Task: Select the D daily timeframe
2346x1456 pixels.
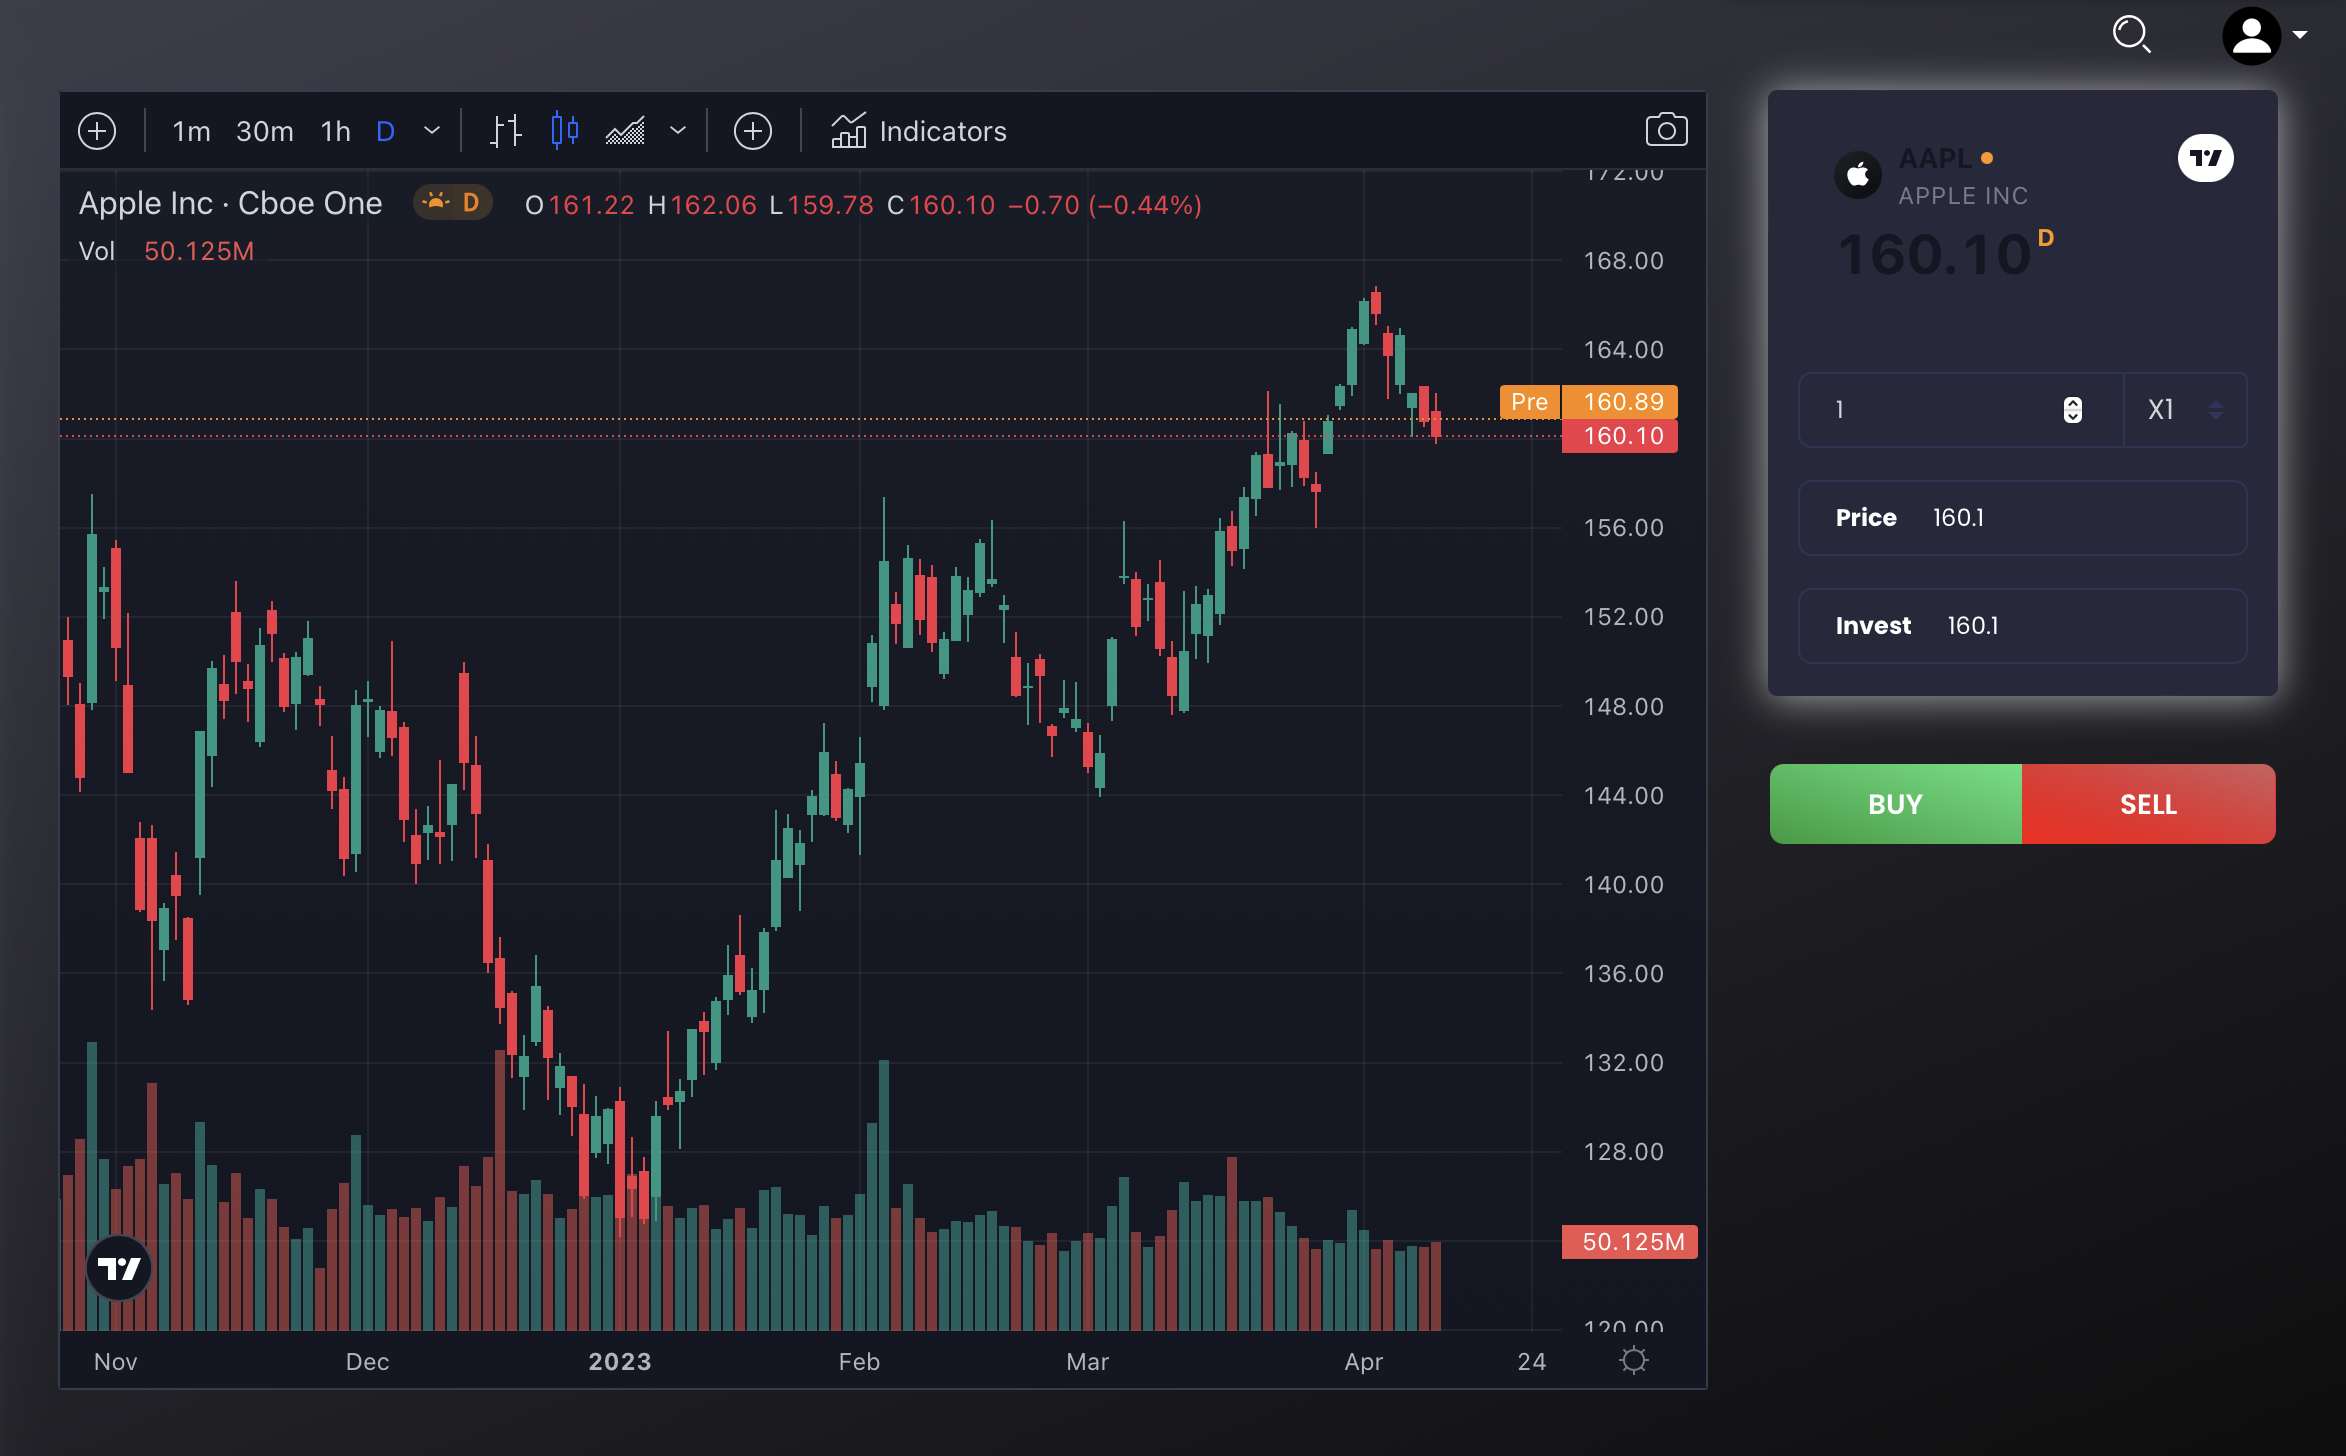Action: [385, 131]
